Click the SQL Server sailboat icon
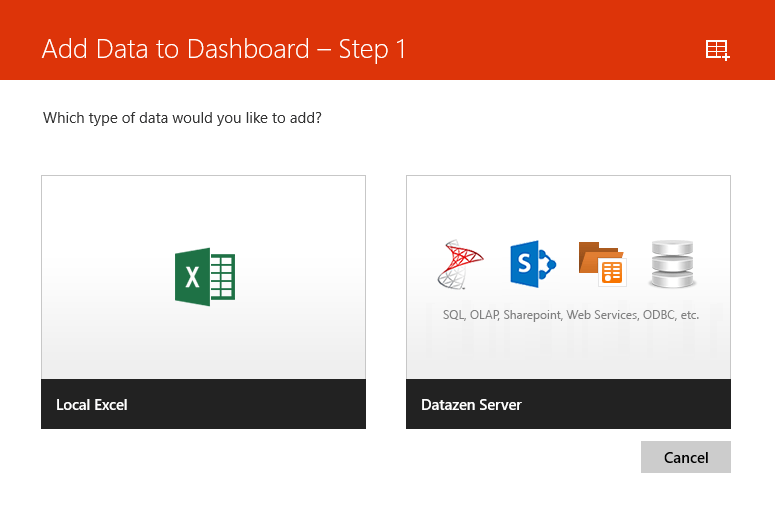 coord(459,264)
